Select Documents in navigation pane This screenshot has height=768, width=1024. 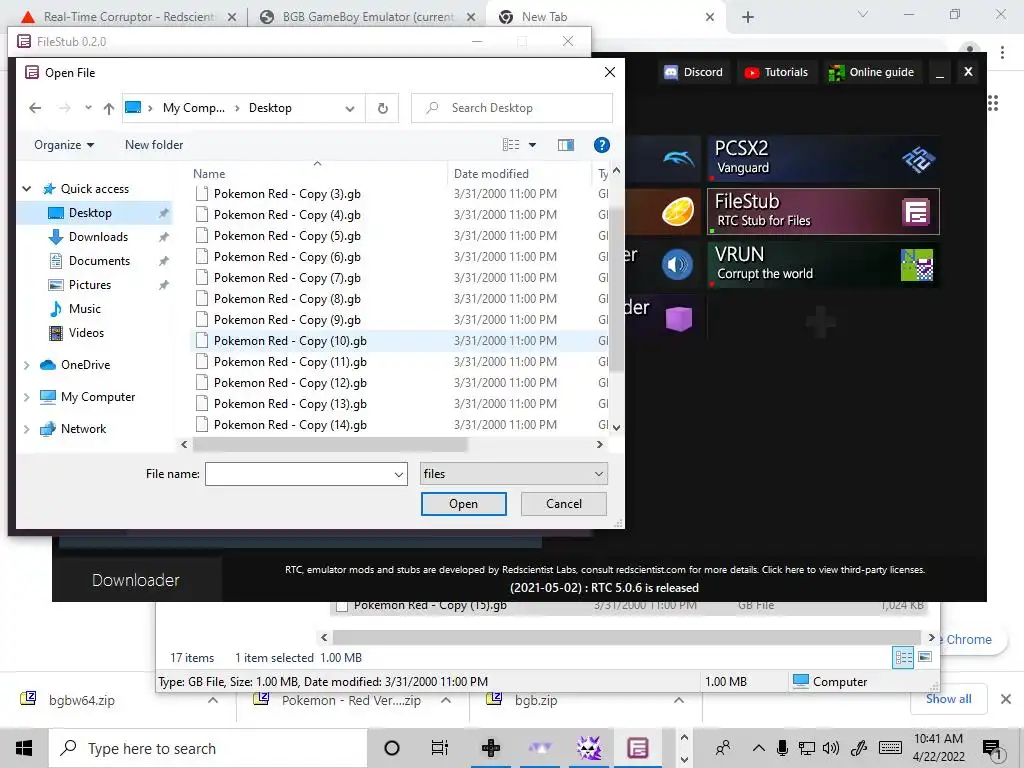[99, 261]
